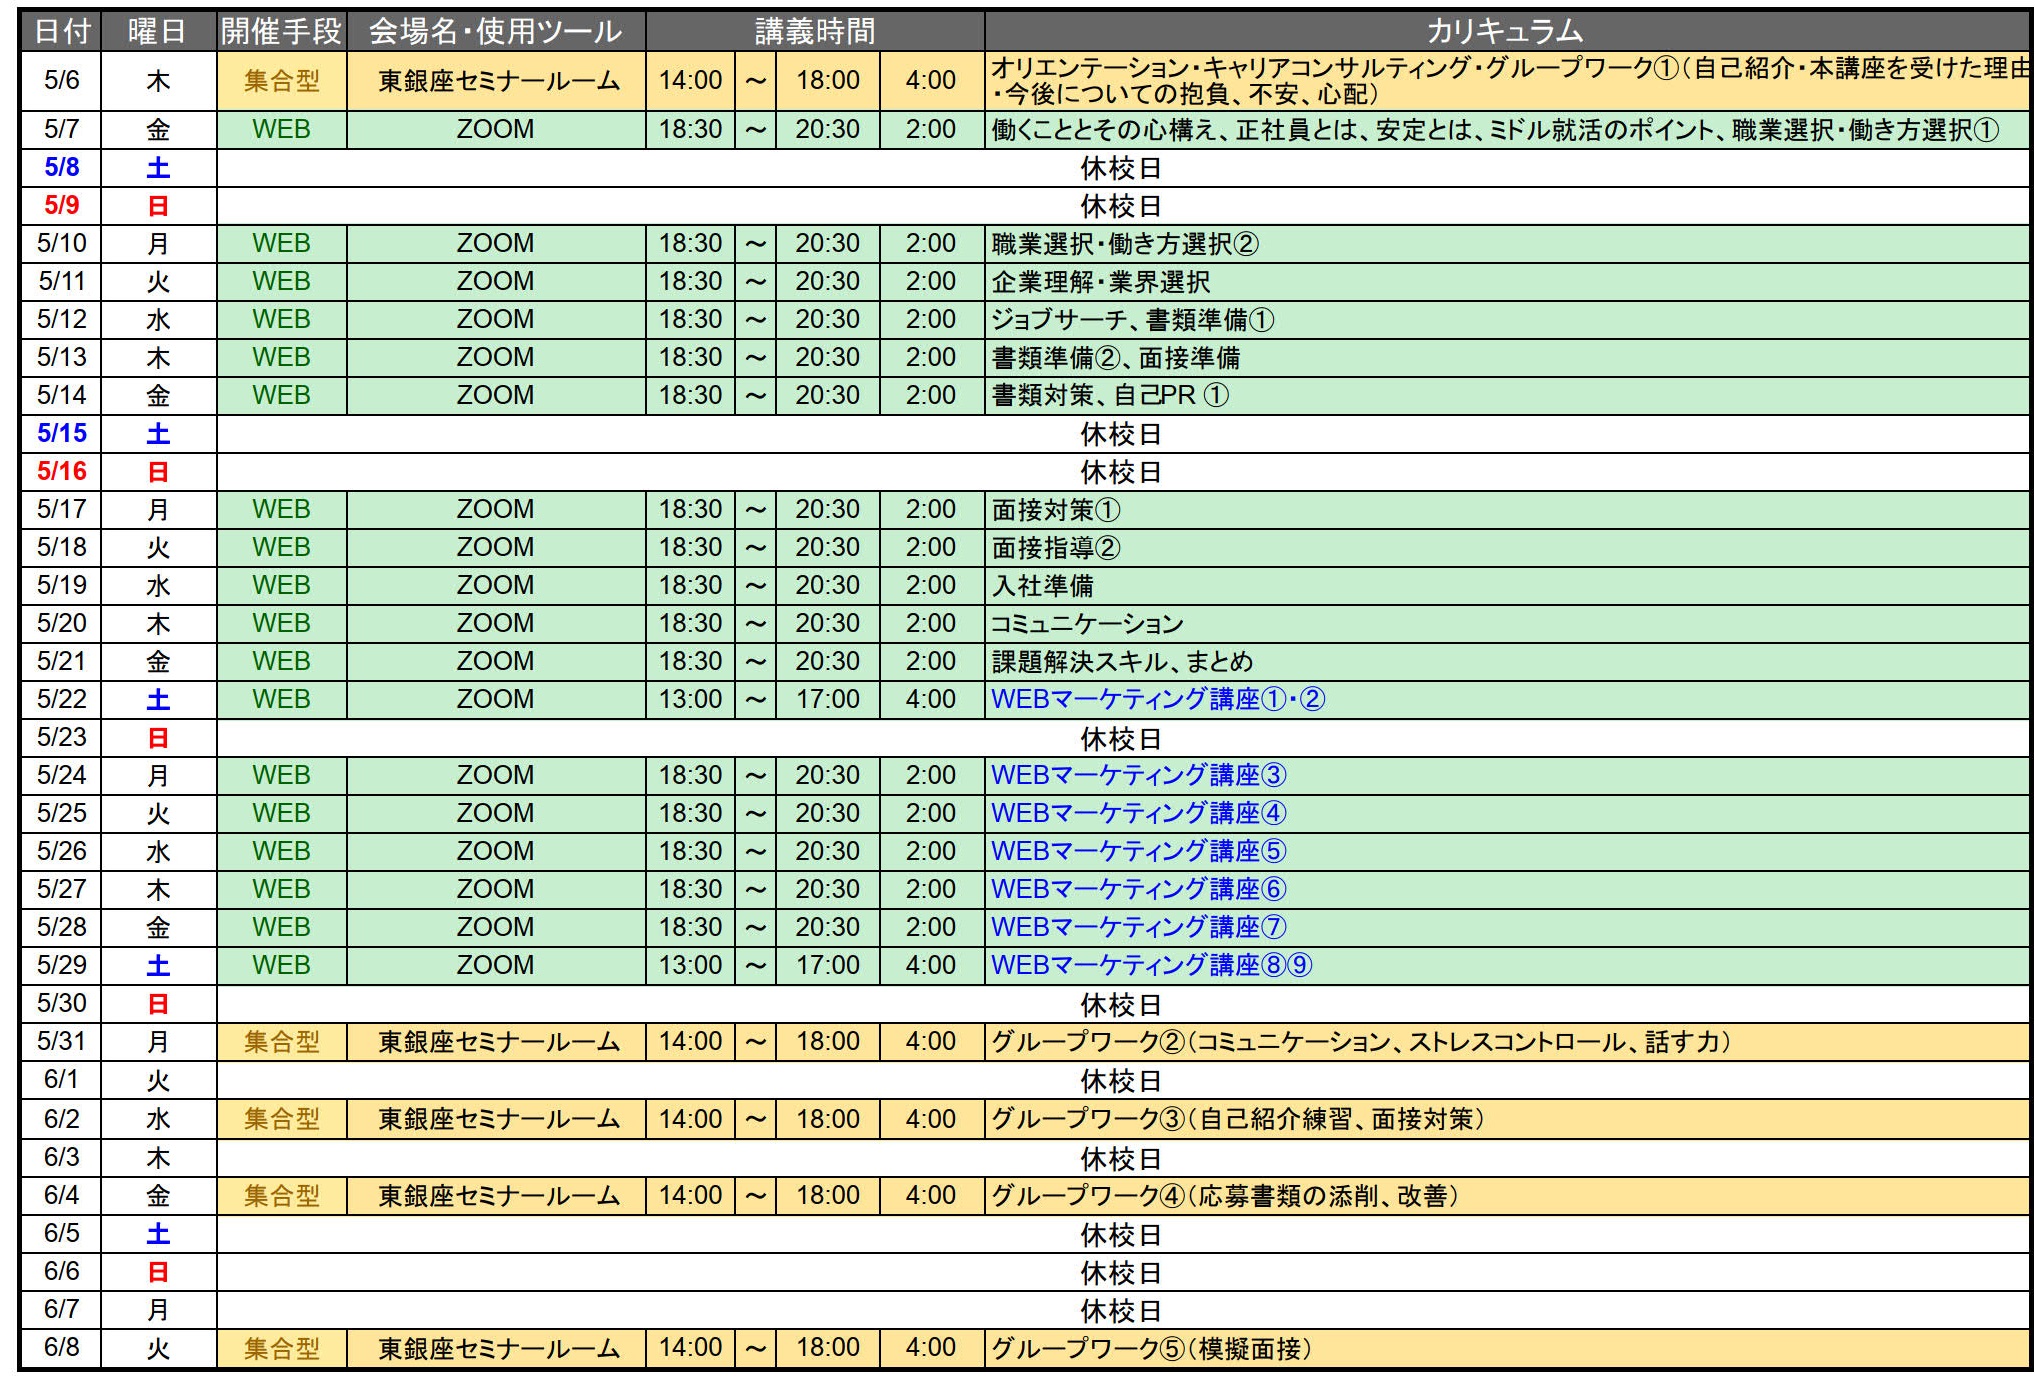Click the 曜日 column header

coord(158,32)
